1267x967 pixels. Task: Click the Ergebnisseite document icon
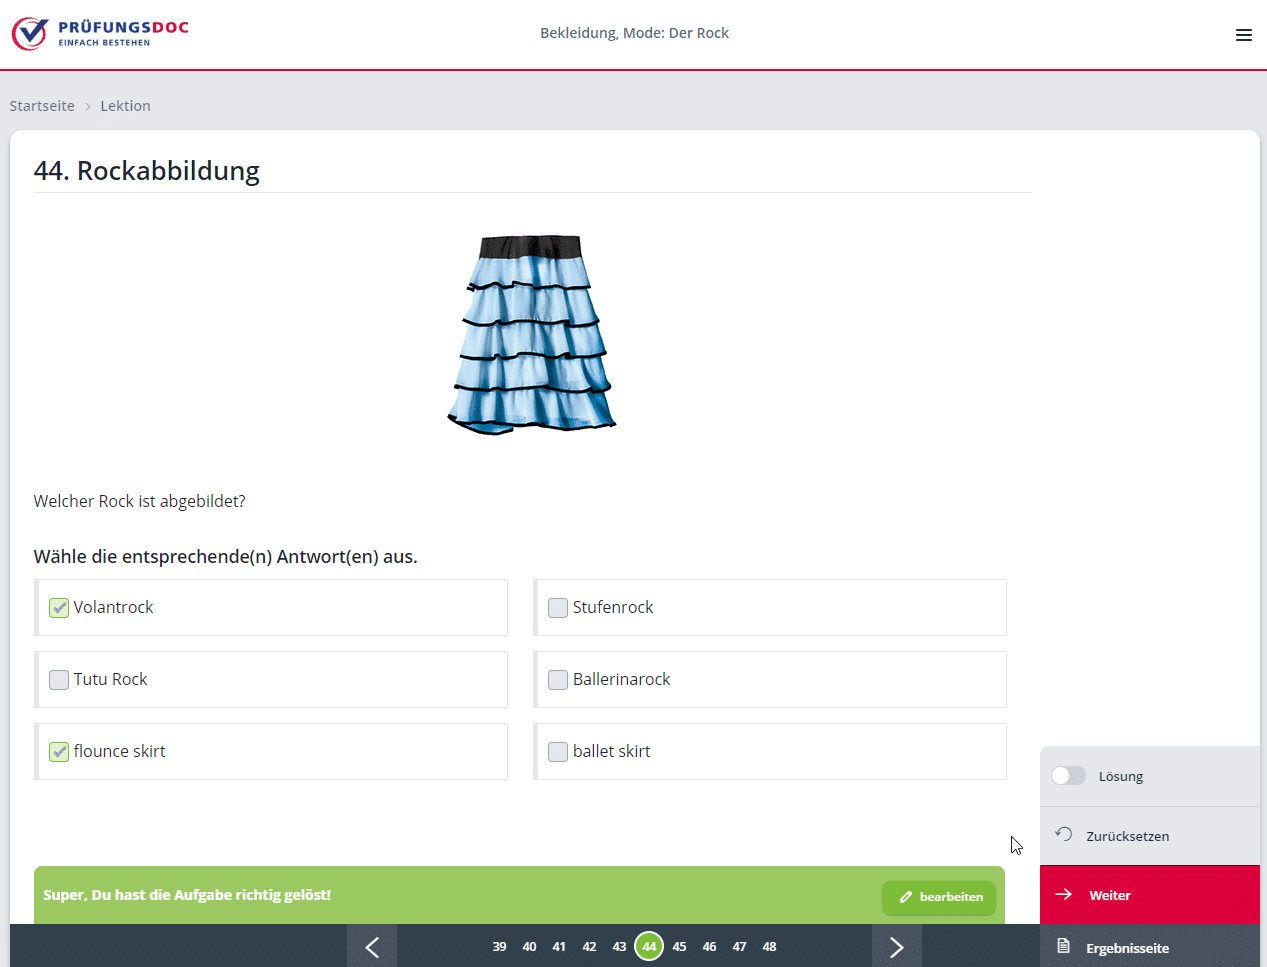[1064, 946]
